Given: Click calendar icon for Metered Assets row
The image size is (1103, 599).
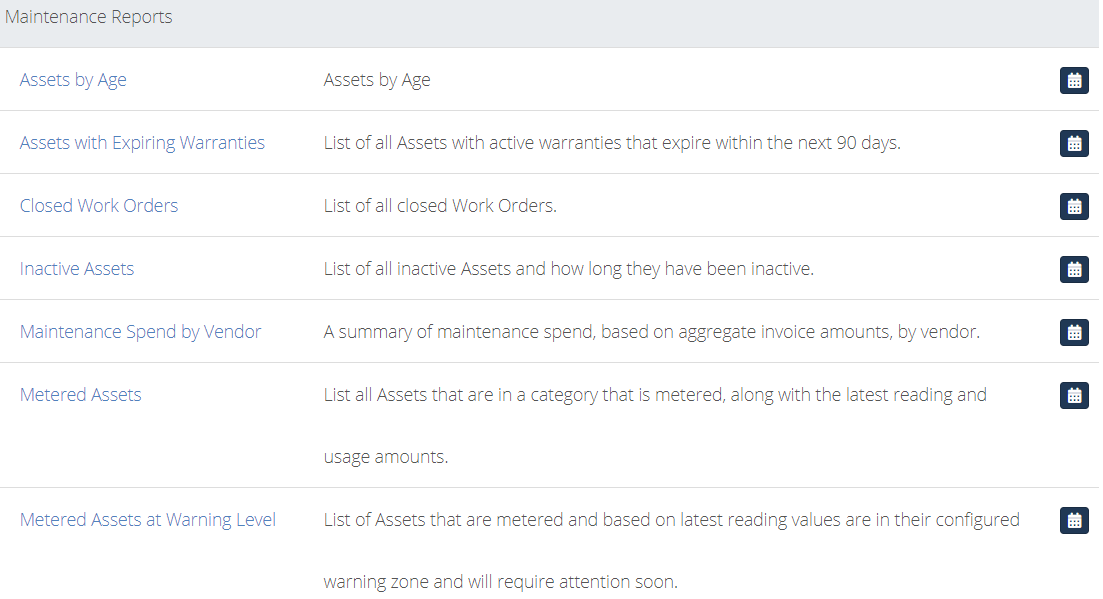Looking at the screenshot, I should click(x=1073, y=395).
